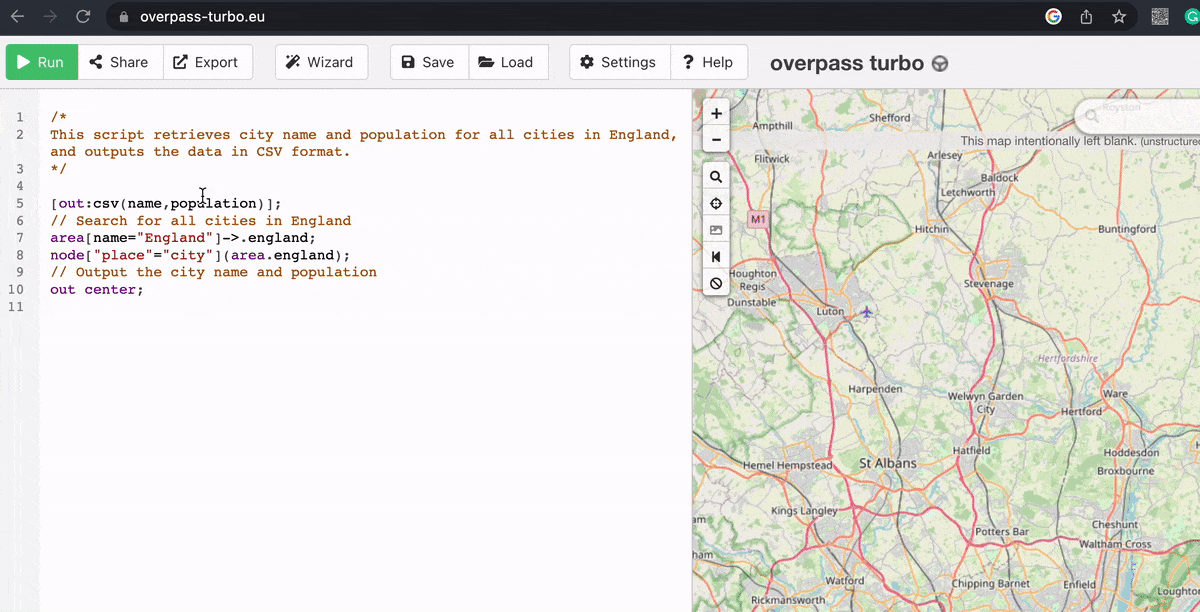Load a saved query
1200x612 pixels.
507,62
